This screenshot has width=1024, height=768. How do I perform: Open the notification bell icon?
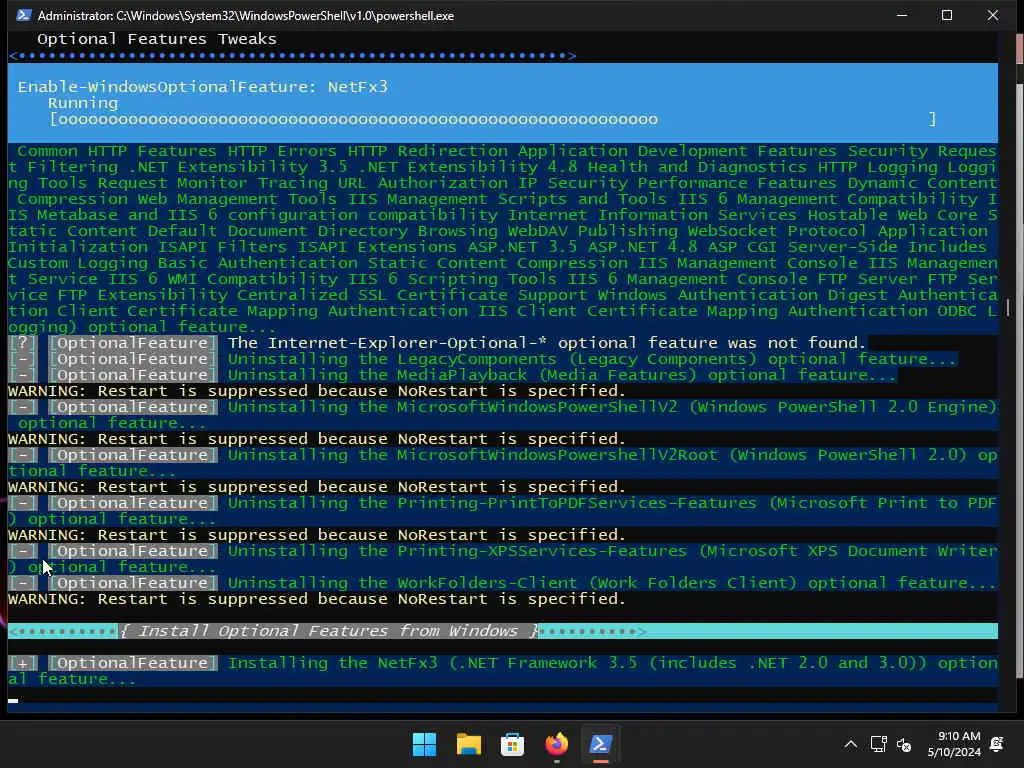[x=997, y=744]
